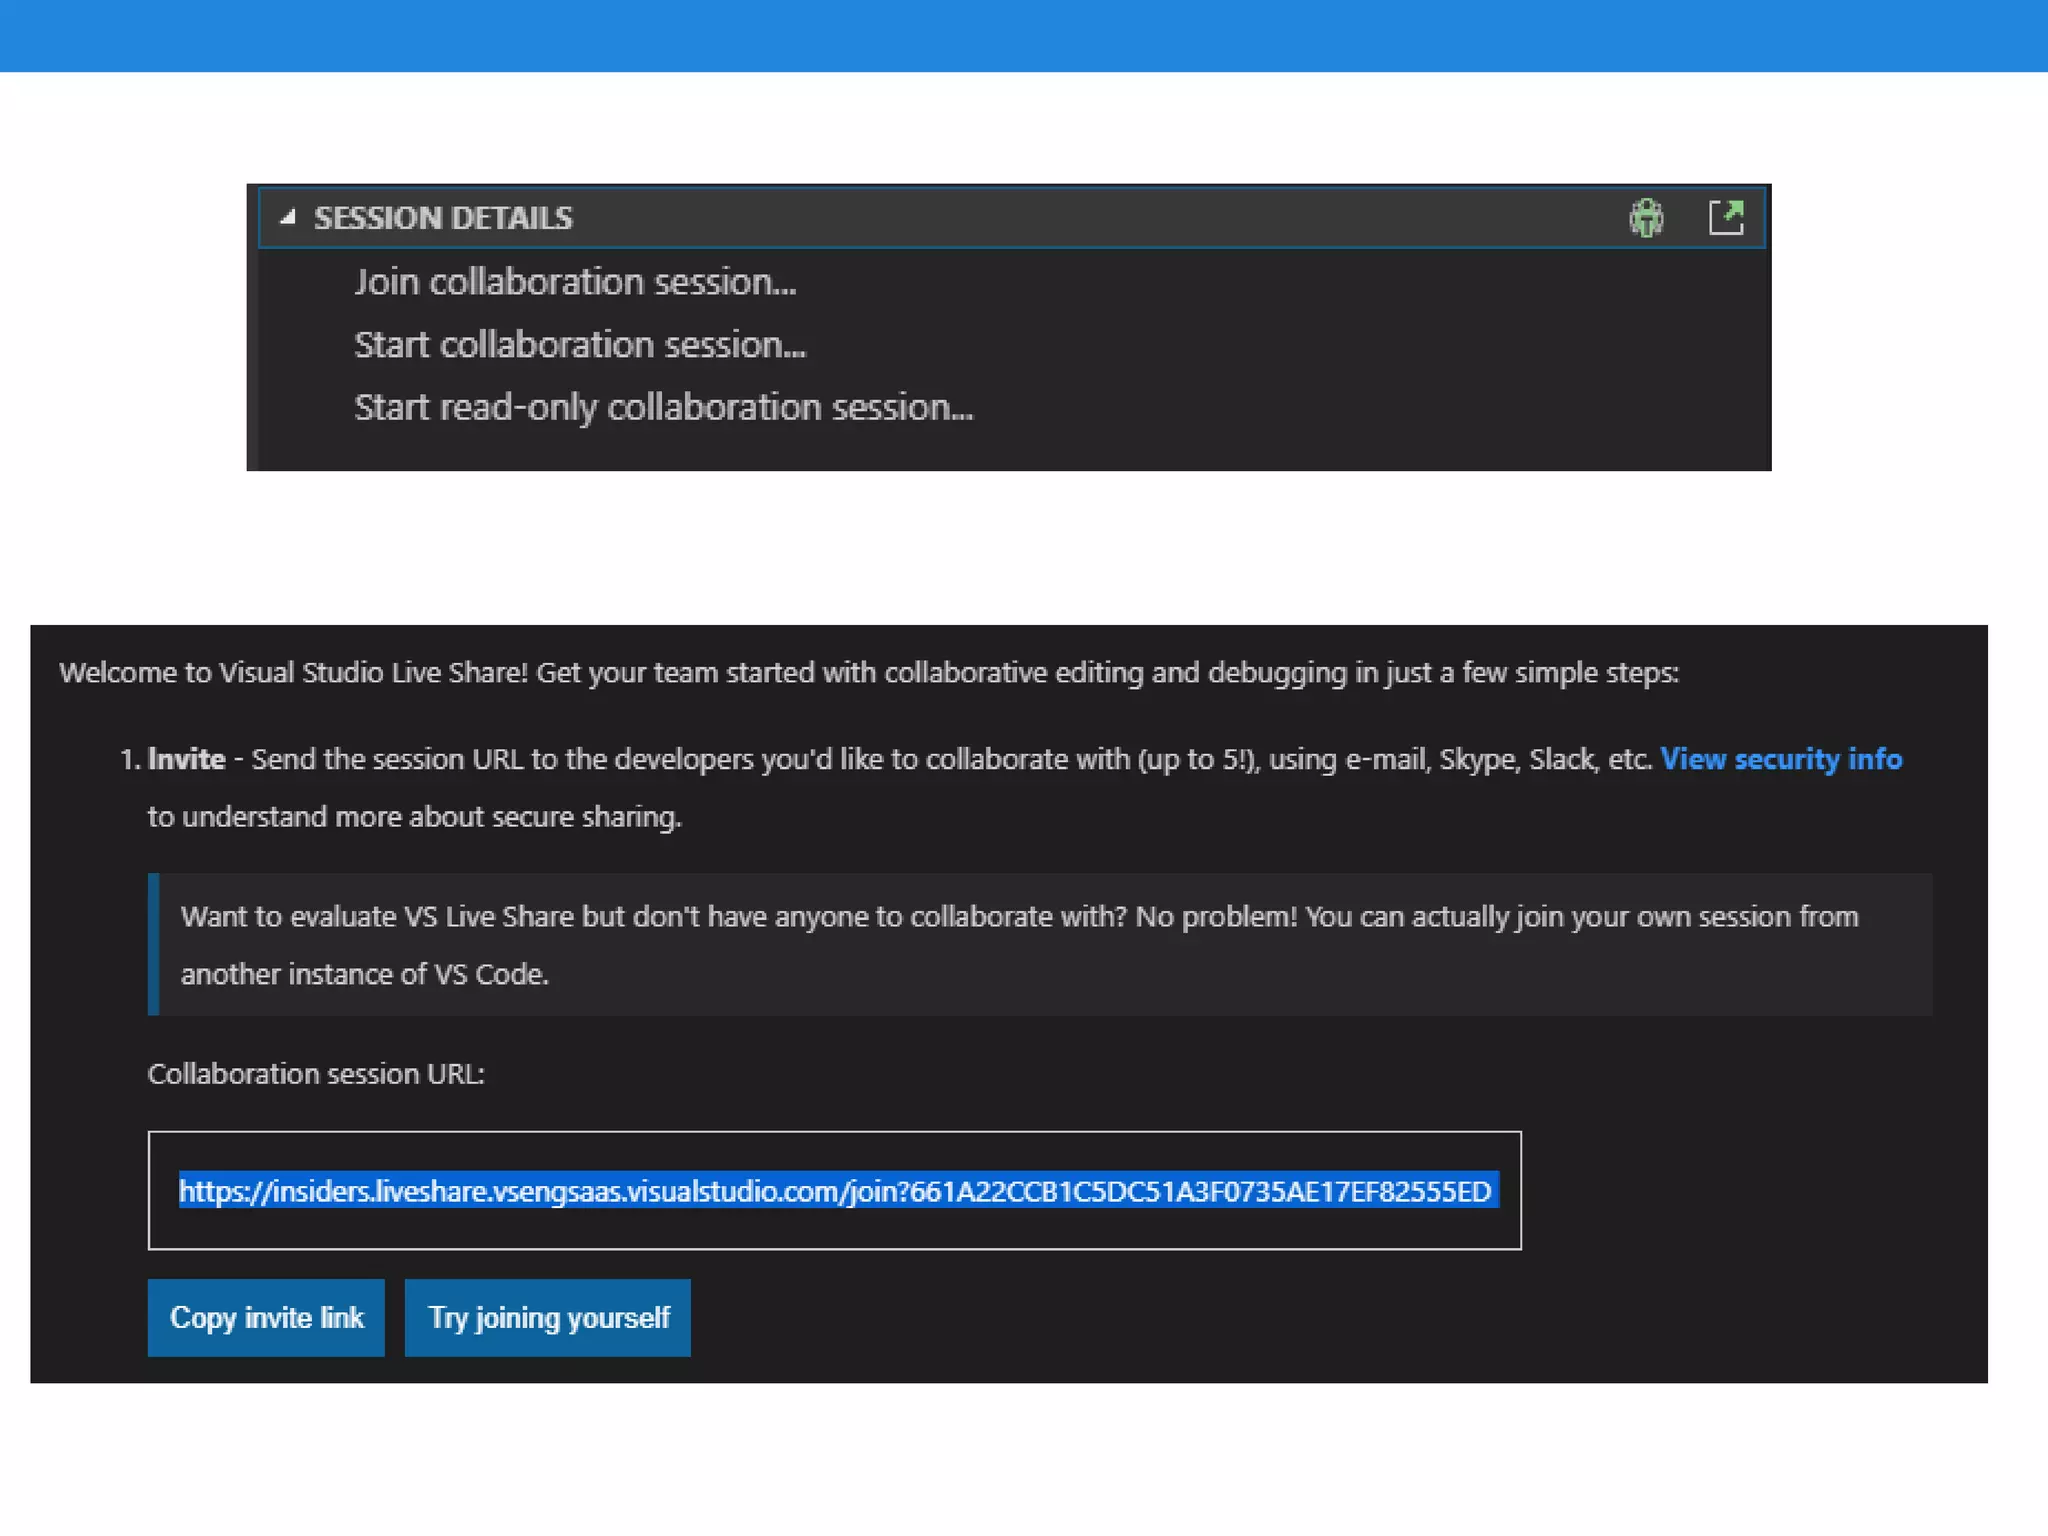Choose Start collaboration session entry
The image size is (2048, 1536).
tap(580, 345)
